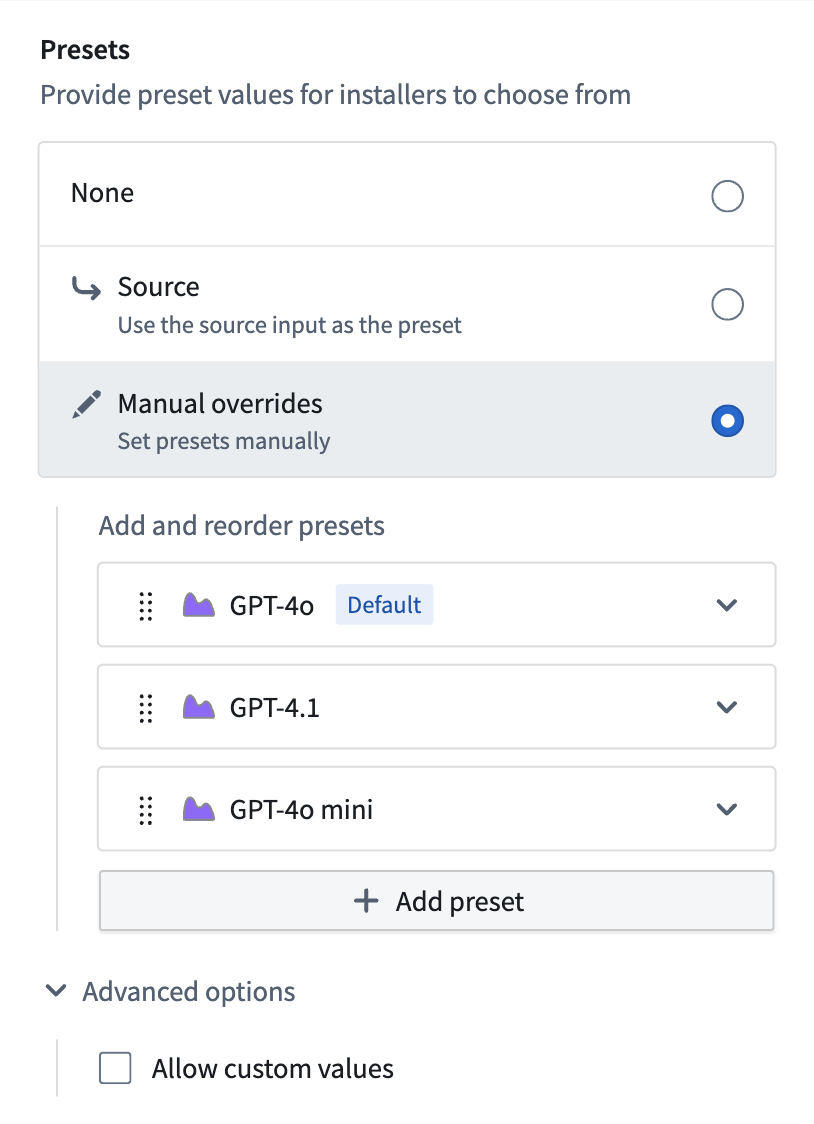Click the purple model icon for GPT-4o mini
Screen dimensions: 814x1124
(198, 809)
